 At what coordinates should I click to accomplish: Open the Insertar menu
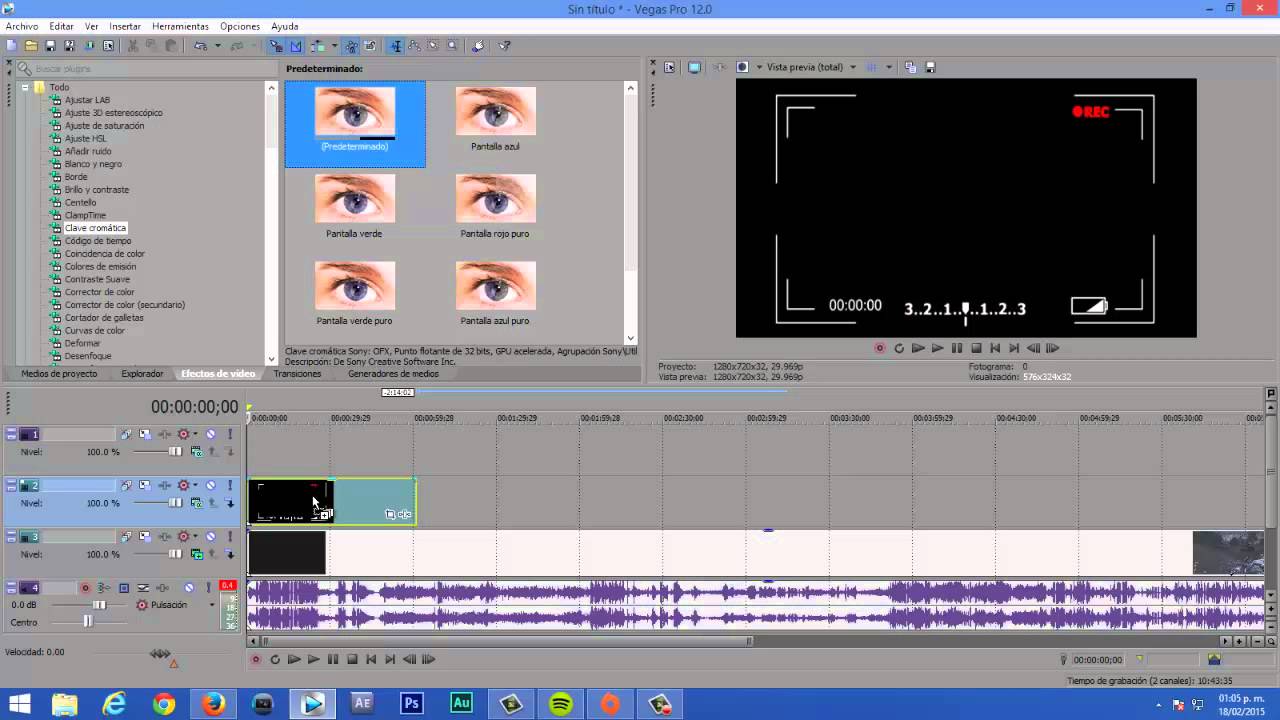pyautogui.click(x=125, y=26)
